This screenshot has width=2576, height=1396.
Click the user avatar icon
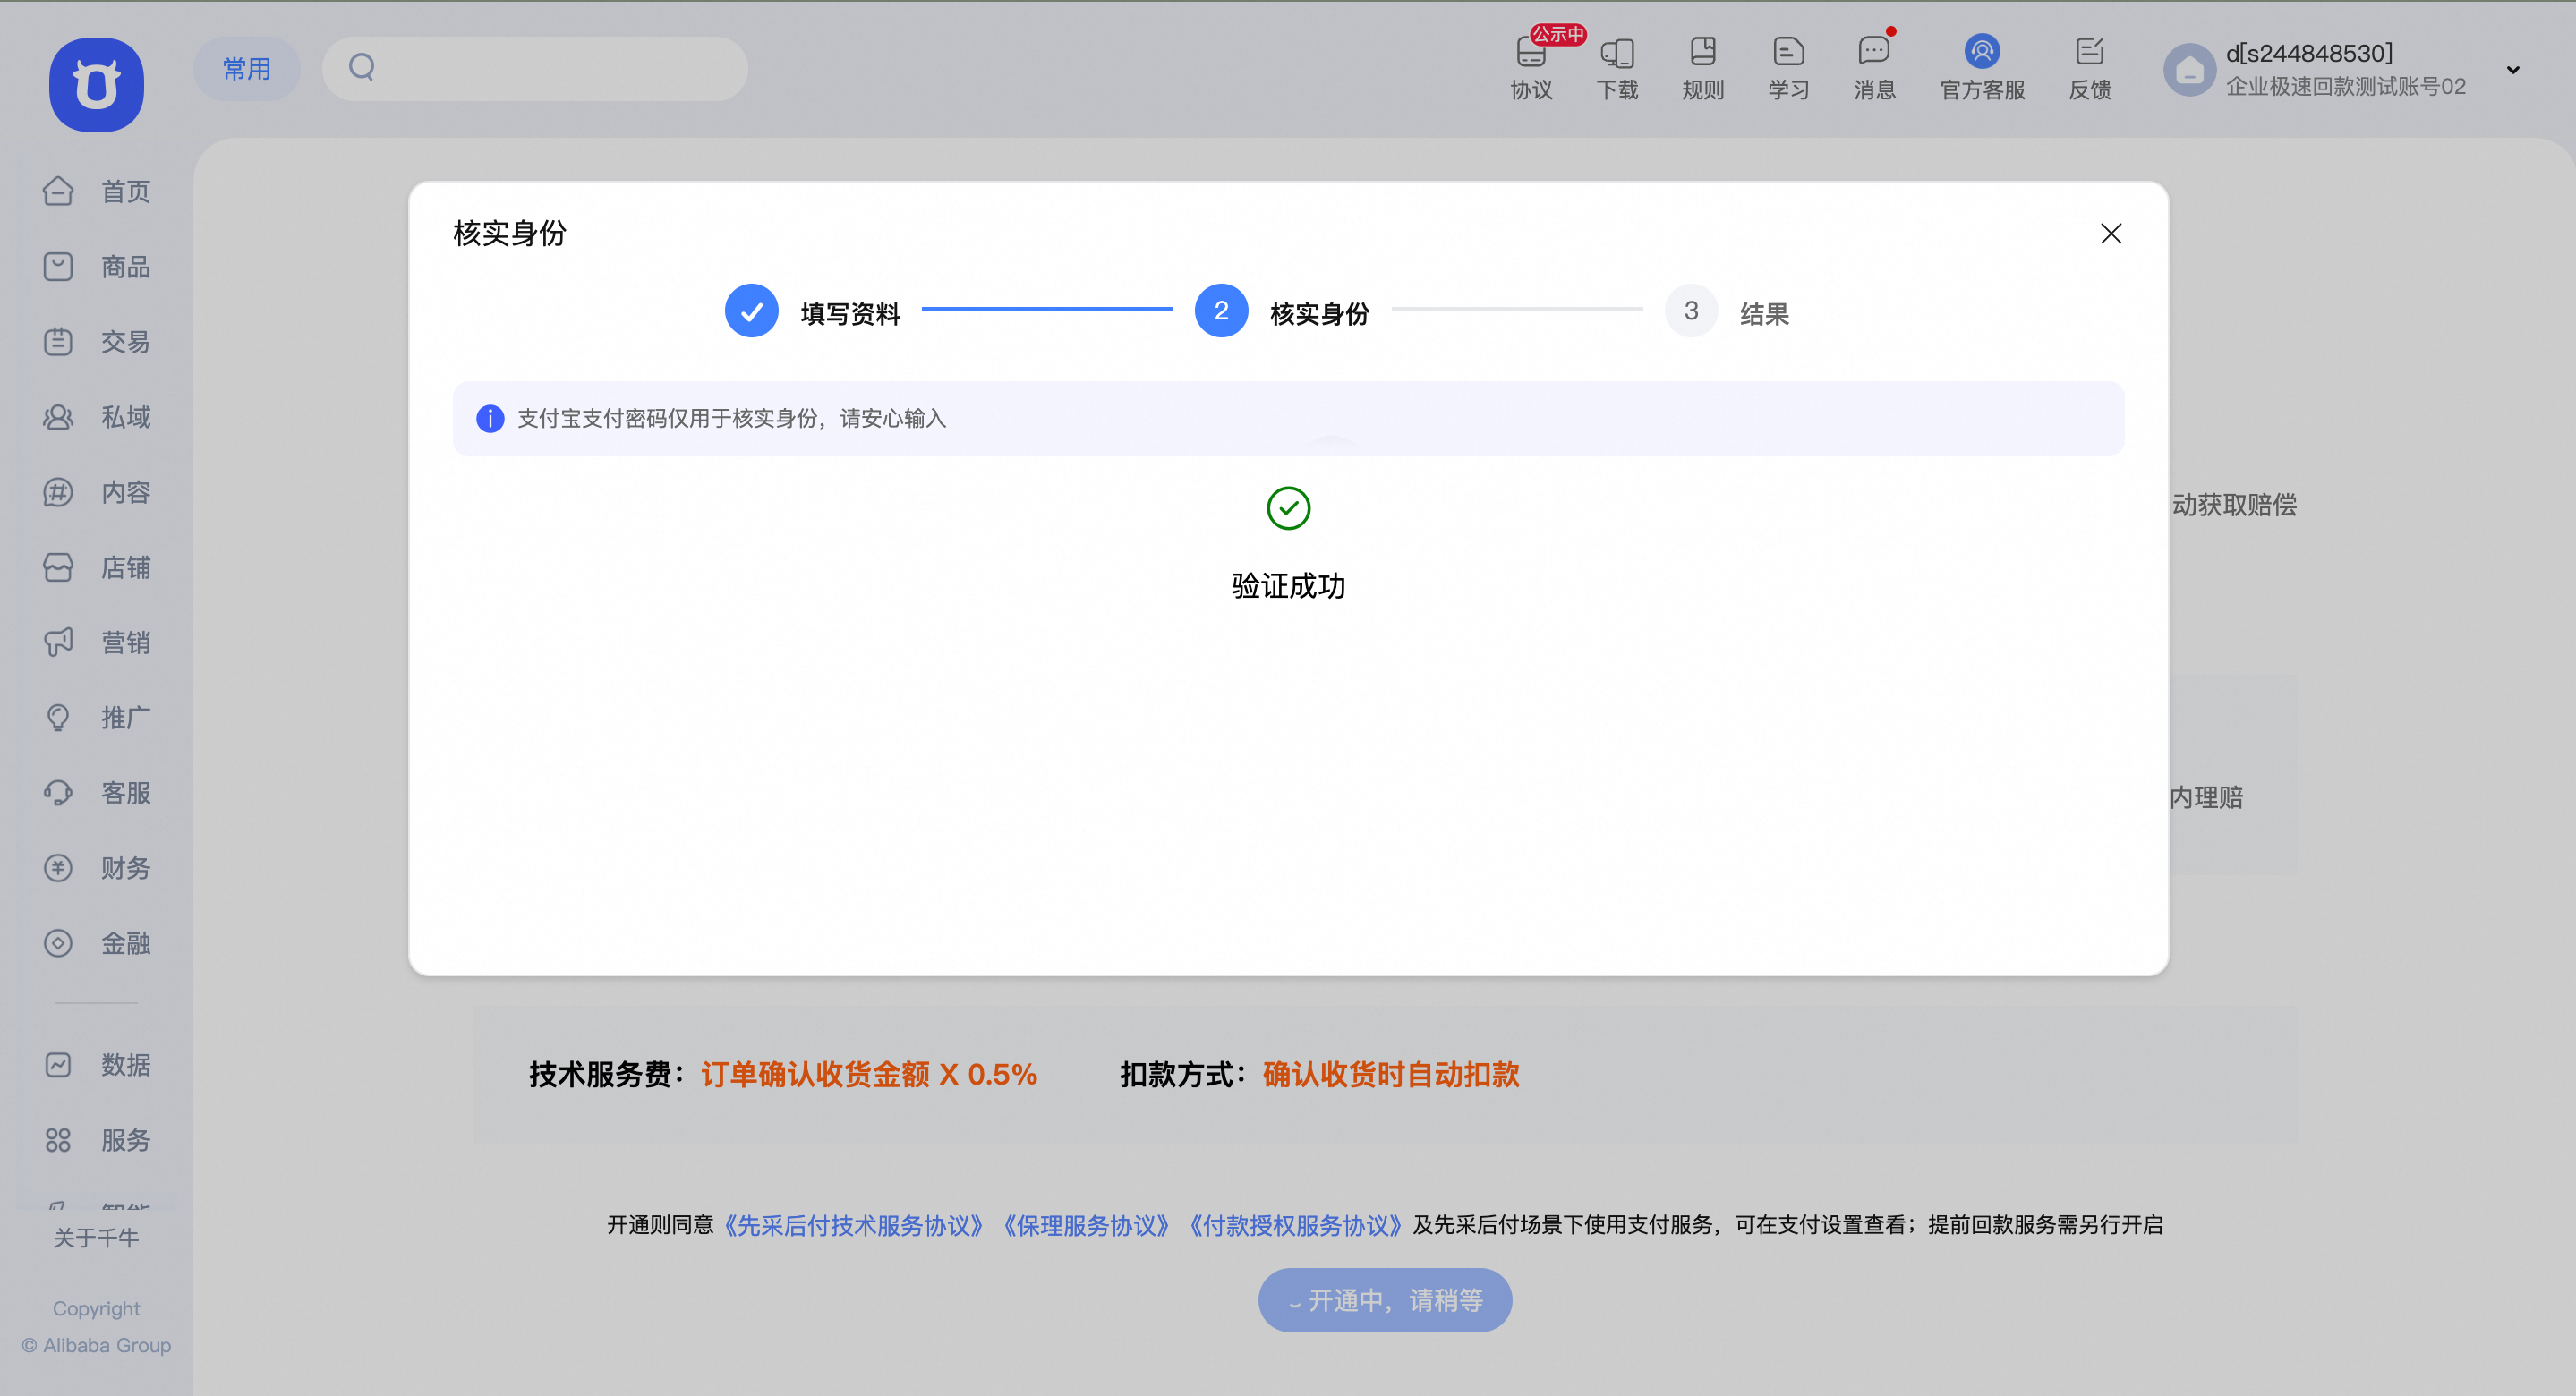point(2190,70)
